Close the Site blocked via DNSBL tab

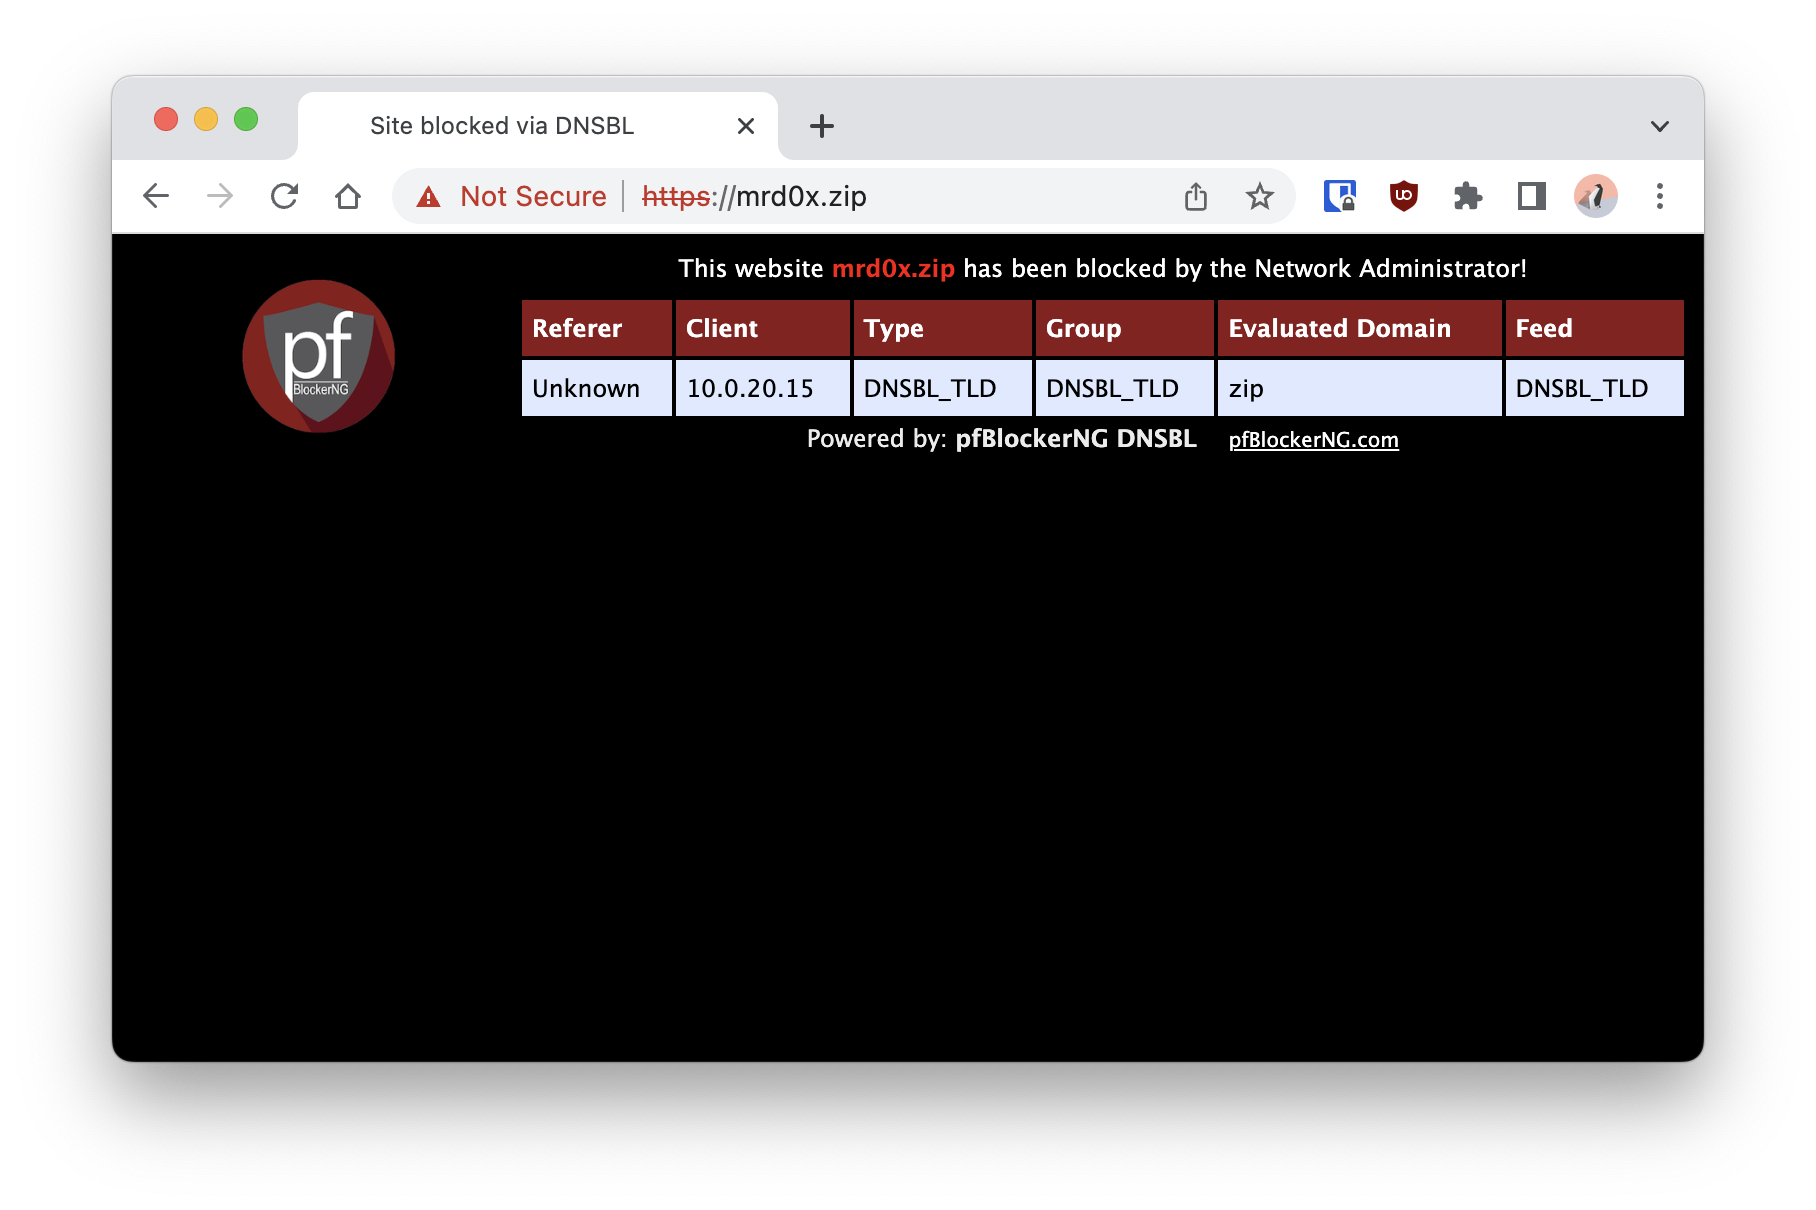tap(746, 126)
